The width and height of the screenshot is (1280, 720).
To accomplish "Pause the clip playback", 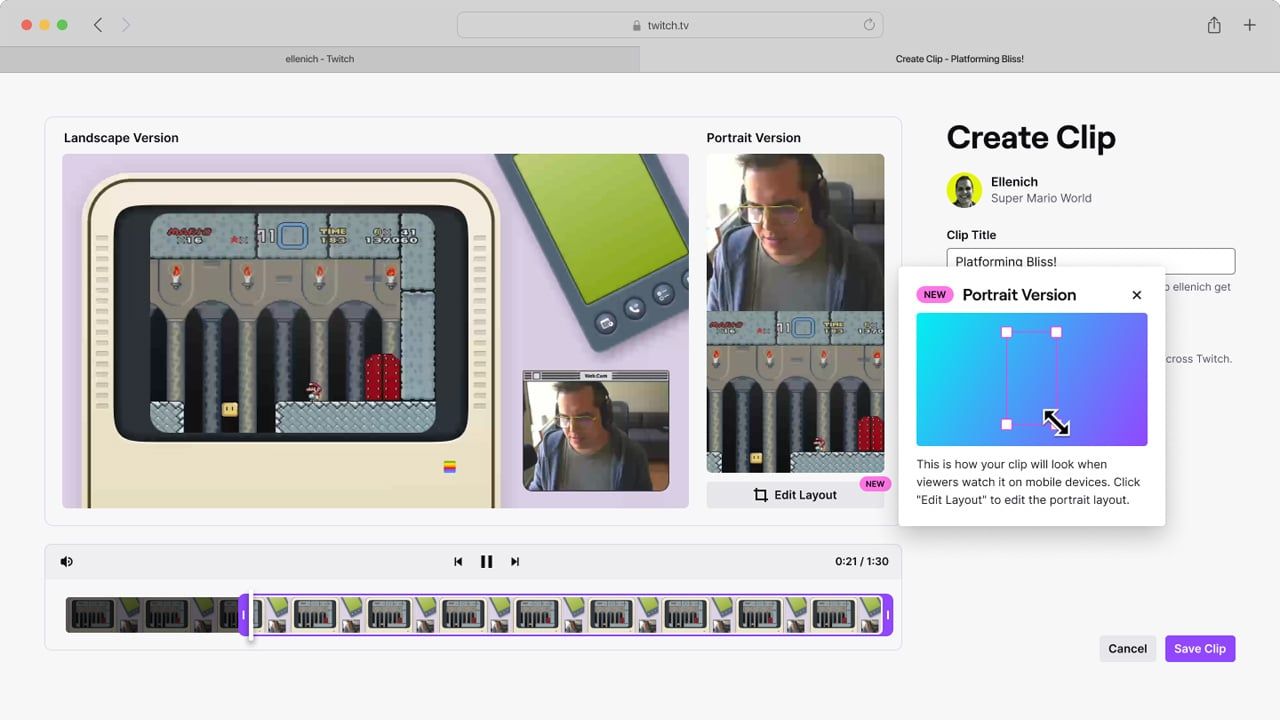I will click(x=486, y=561).
